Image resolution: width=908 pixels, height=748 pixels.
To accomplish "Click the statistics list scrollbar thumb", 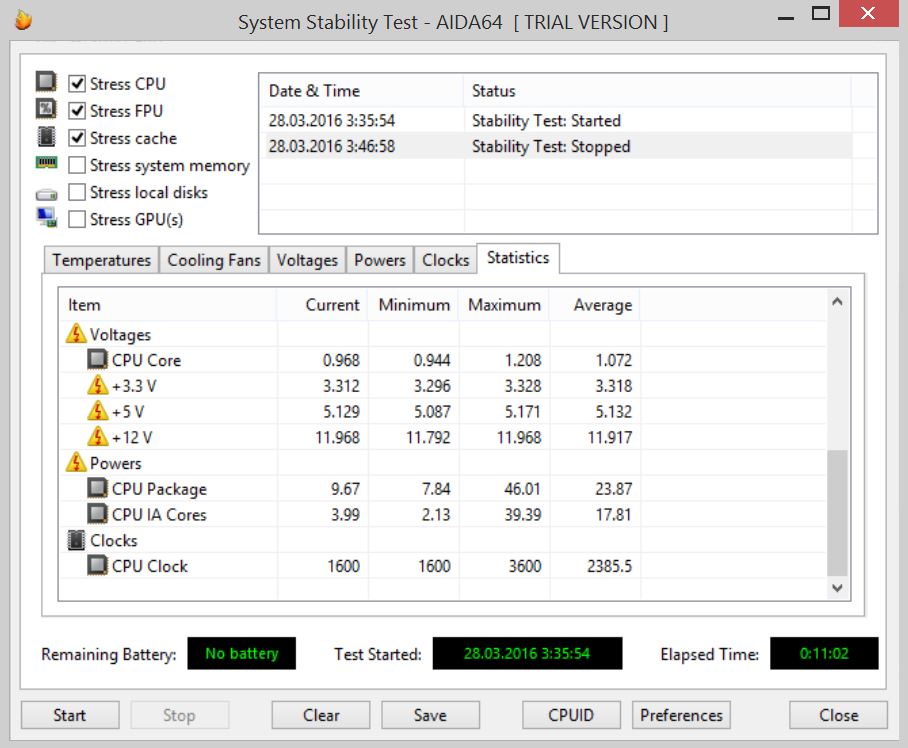I will tap(837, 513).
